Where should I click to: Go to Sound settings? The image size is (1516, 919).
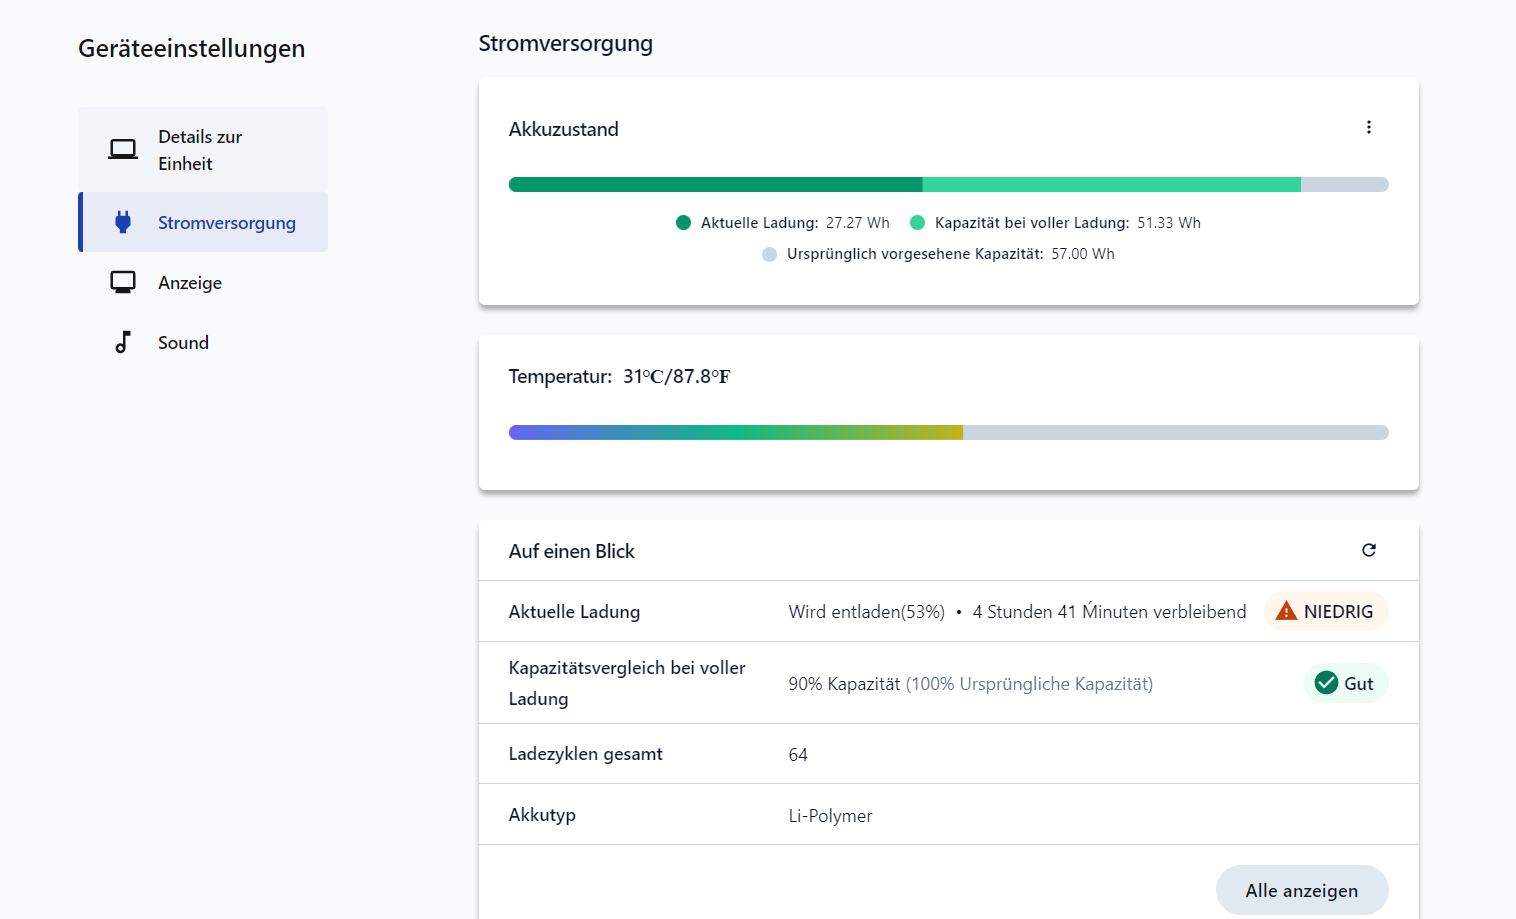(183, 343)
